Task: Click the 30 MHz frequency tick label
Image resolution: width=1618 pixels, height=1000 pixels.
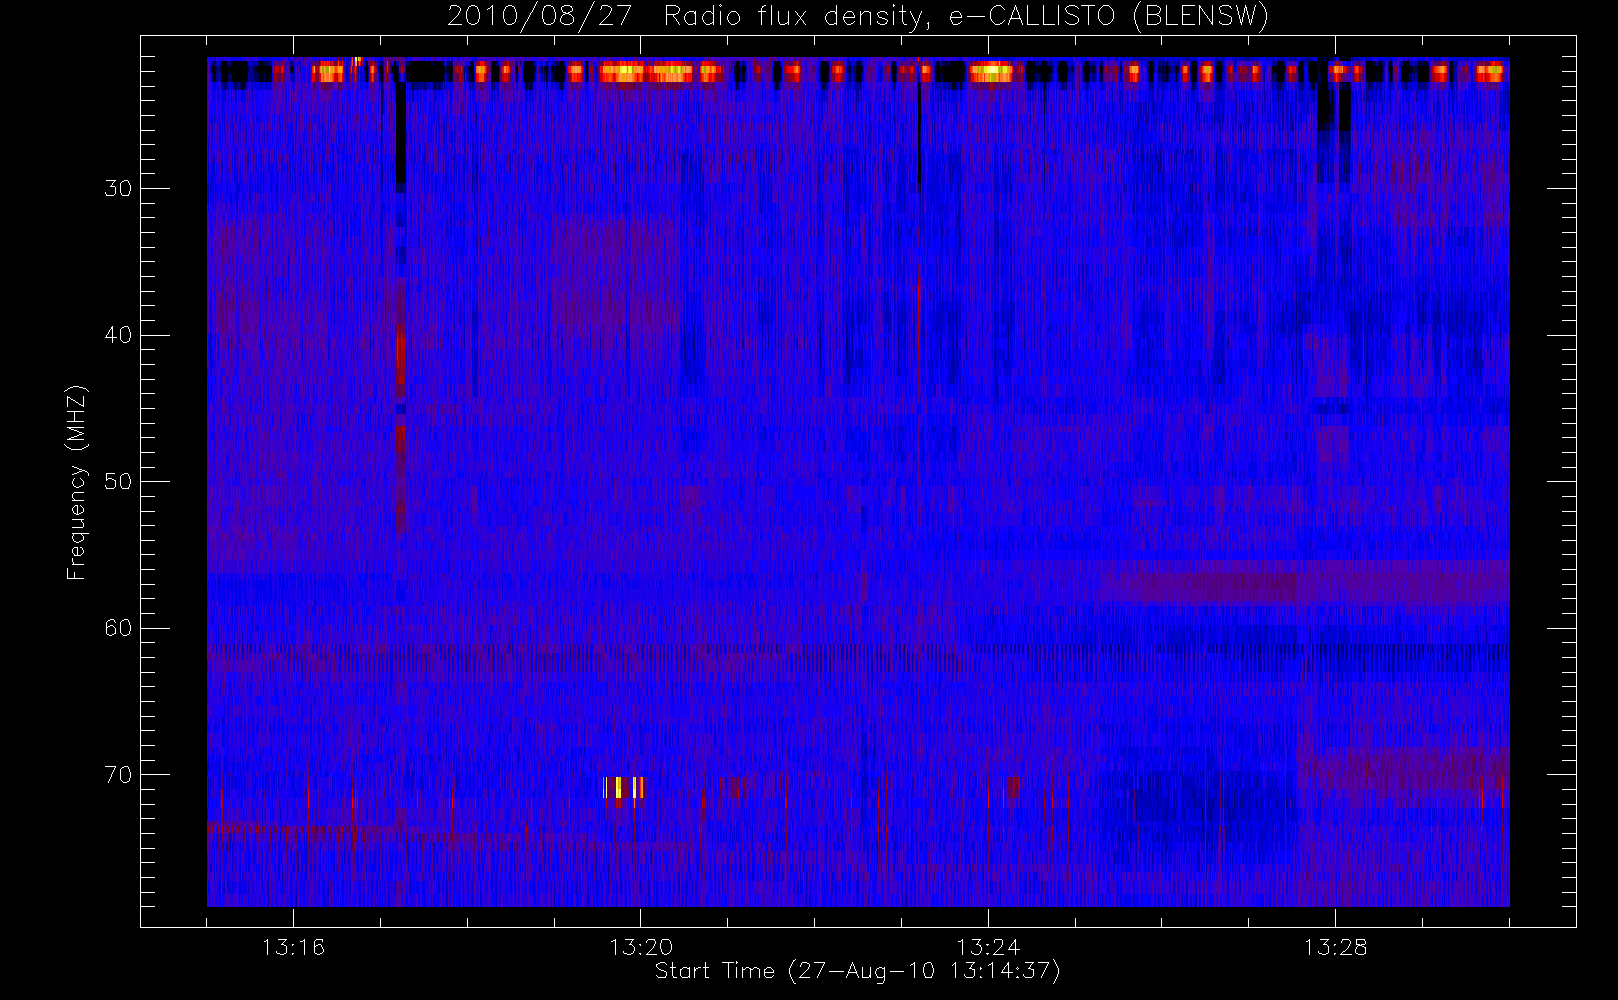Action: tap(118, 188)
